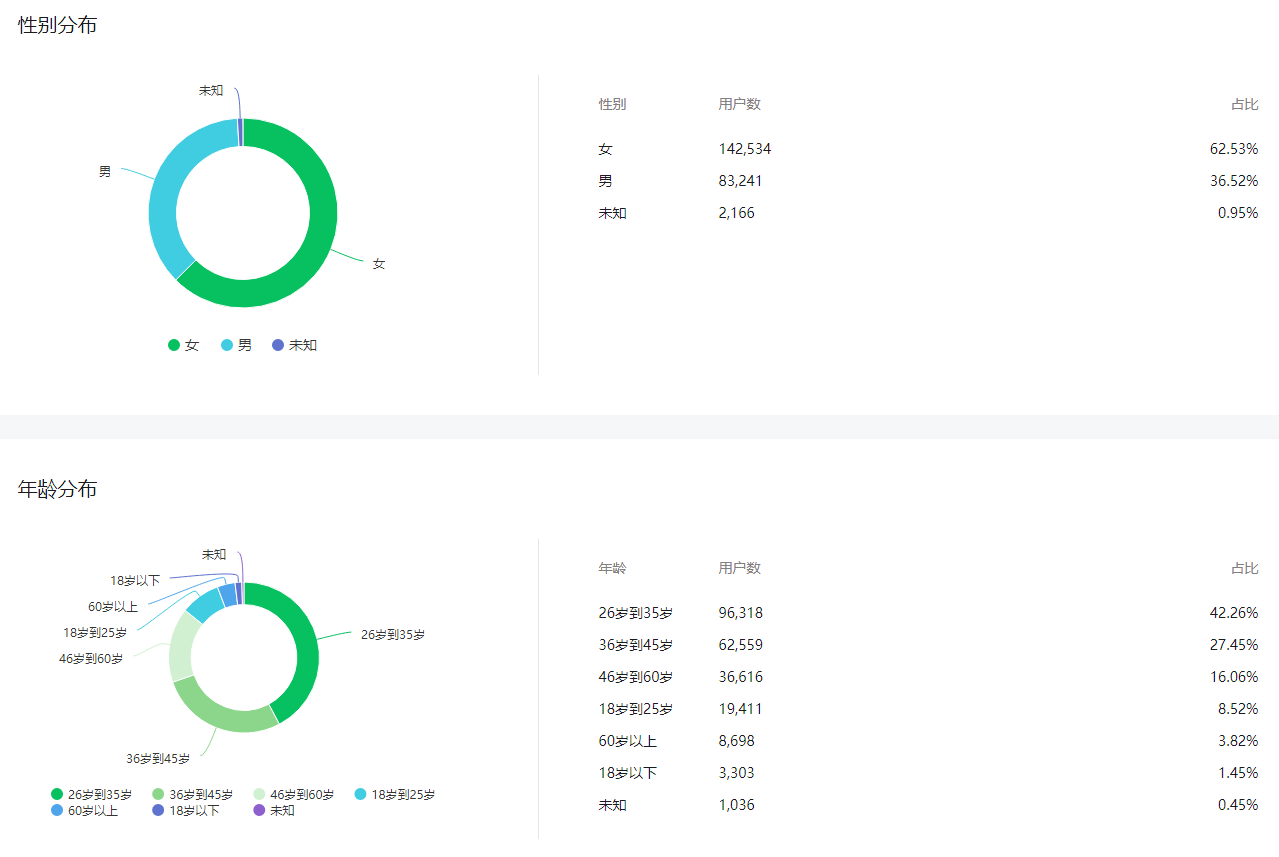Click the 男 row label in gender table
Image resolution: width=1279 pixels, height=857 pixels.
tap(605, 181)
